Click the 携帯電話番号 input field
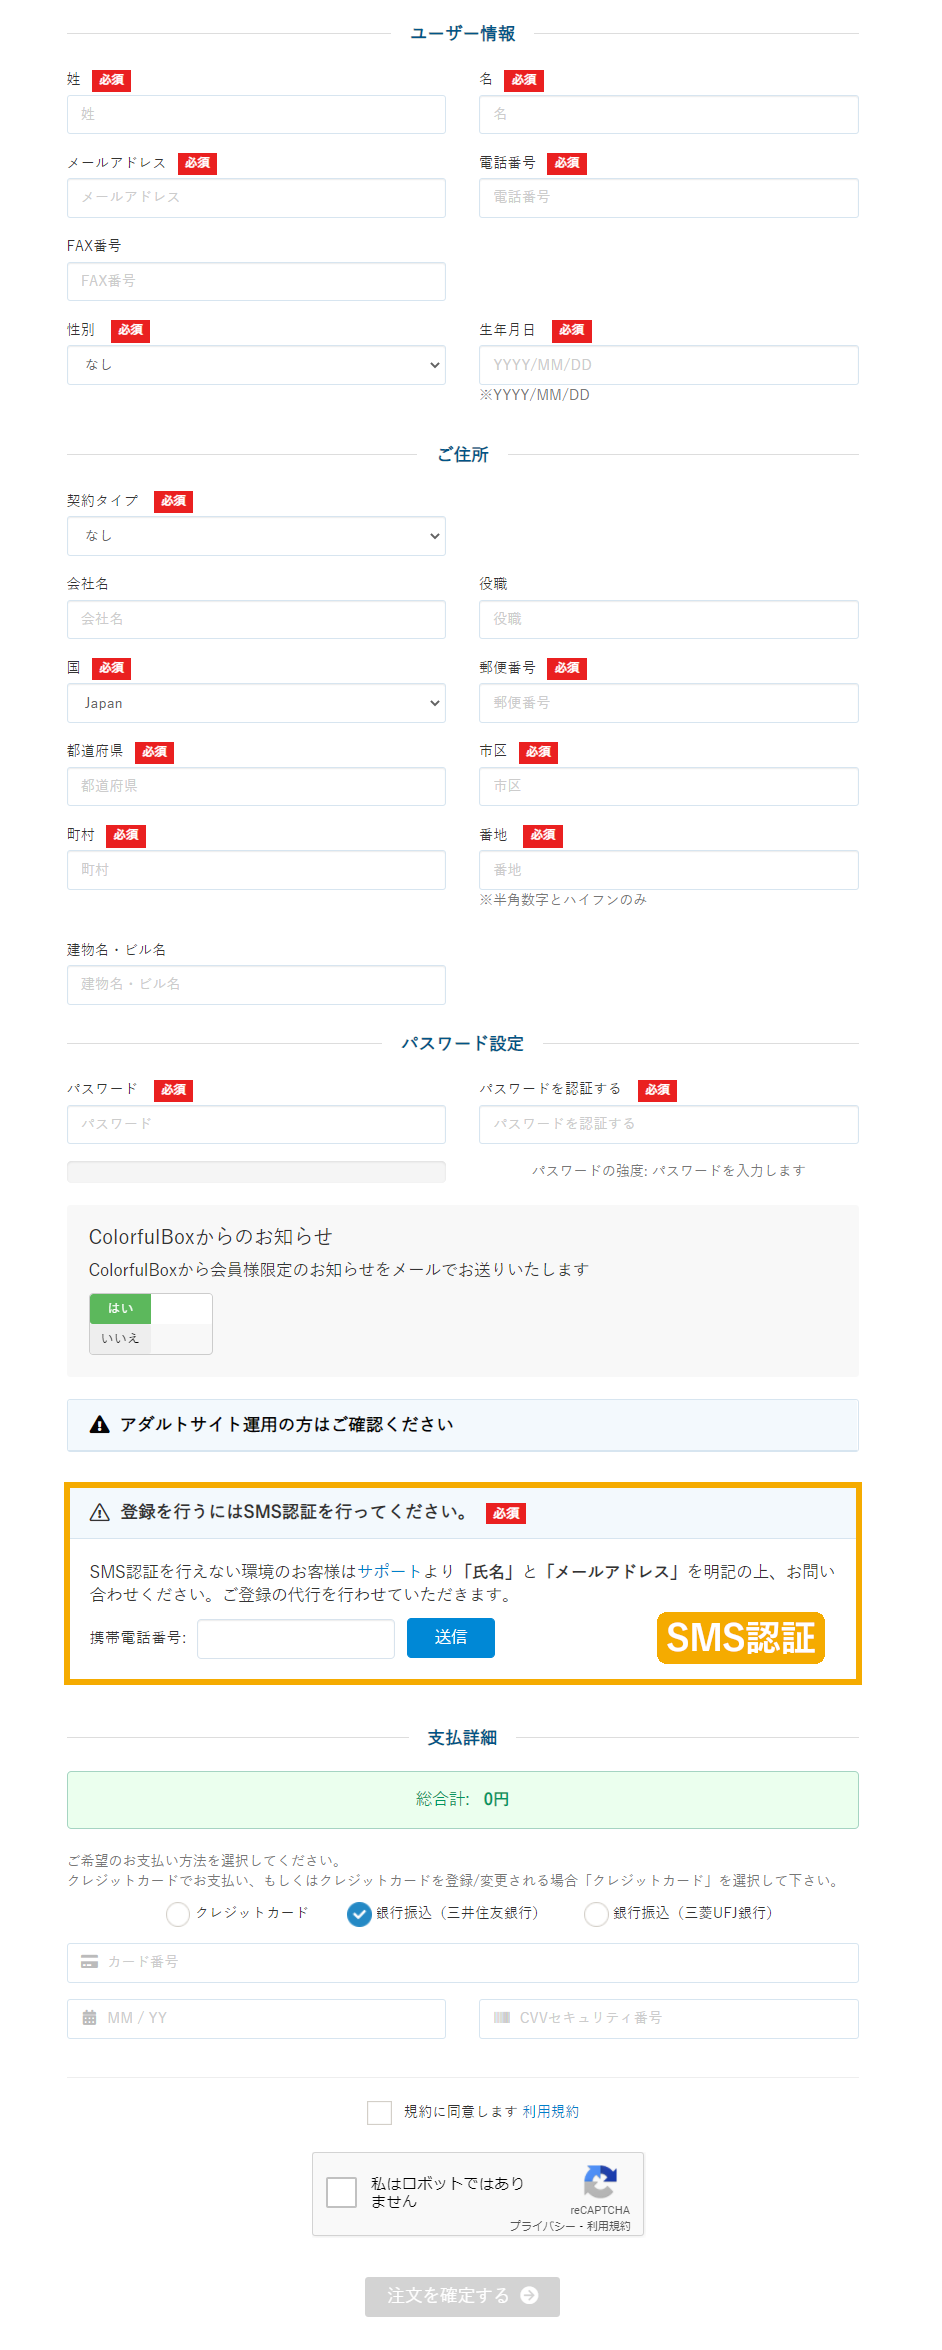The image size is (942, 2350). [296, 1638]
